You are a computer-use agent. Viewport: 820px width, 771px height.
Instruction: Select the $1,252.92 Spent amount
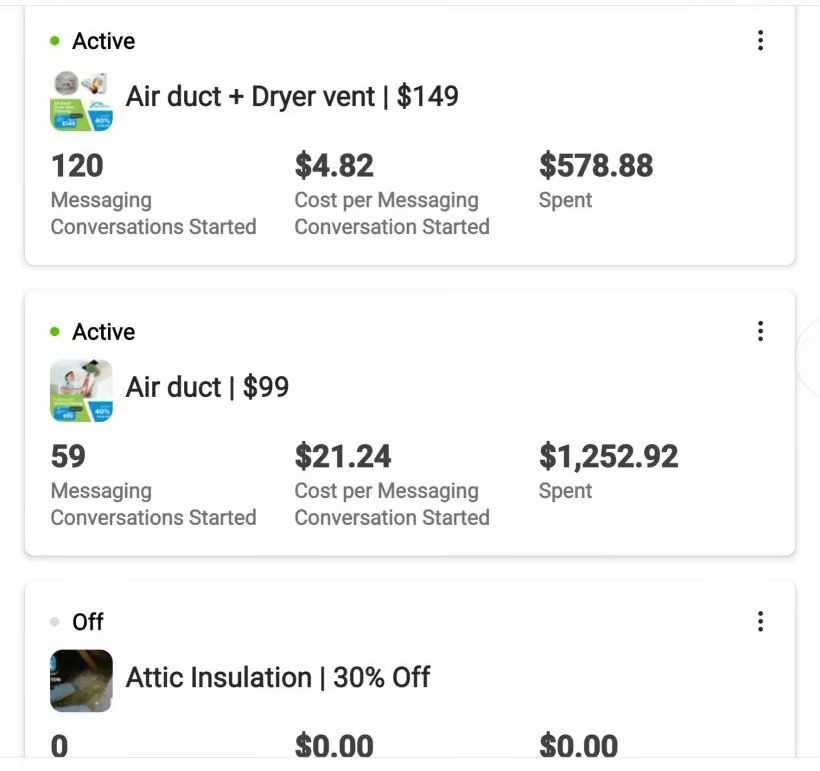[608, 457]
